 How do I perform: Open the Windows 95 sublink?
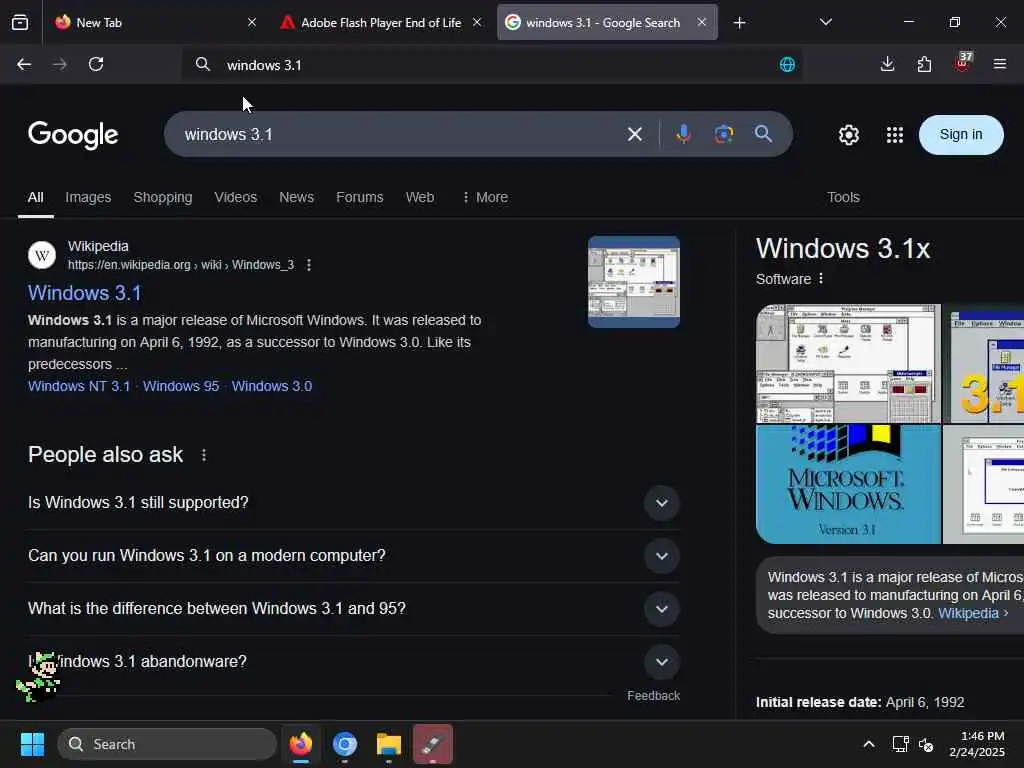pyautogui.click(x=181, y=386)
